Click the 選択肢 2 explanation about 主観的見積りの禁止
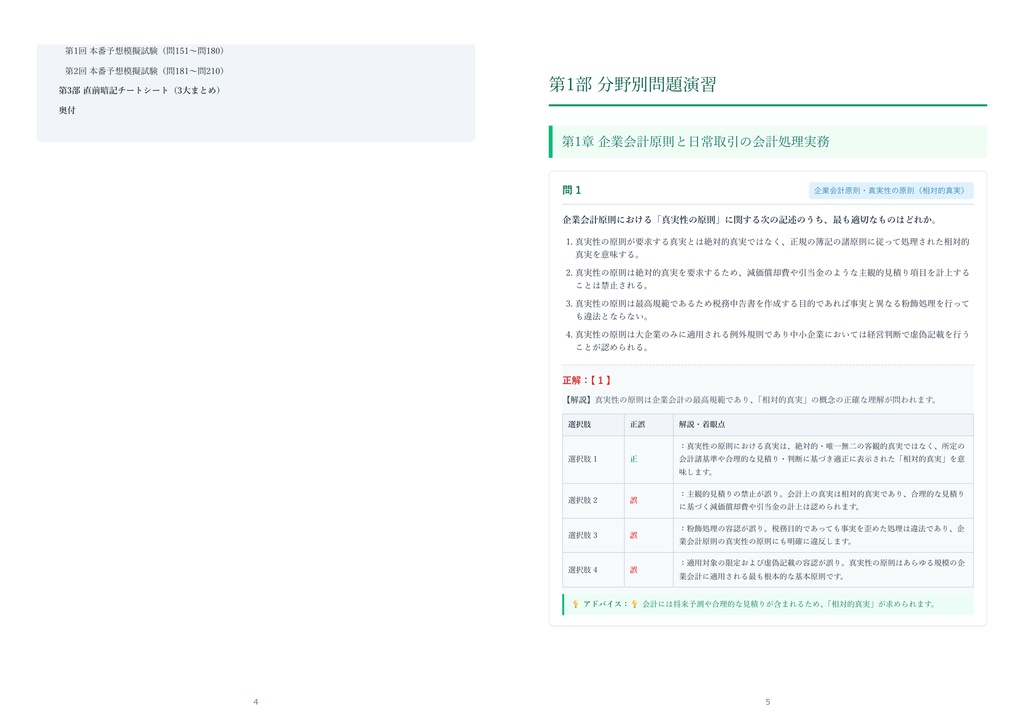 tap(822, 500)
